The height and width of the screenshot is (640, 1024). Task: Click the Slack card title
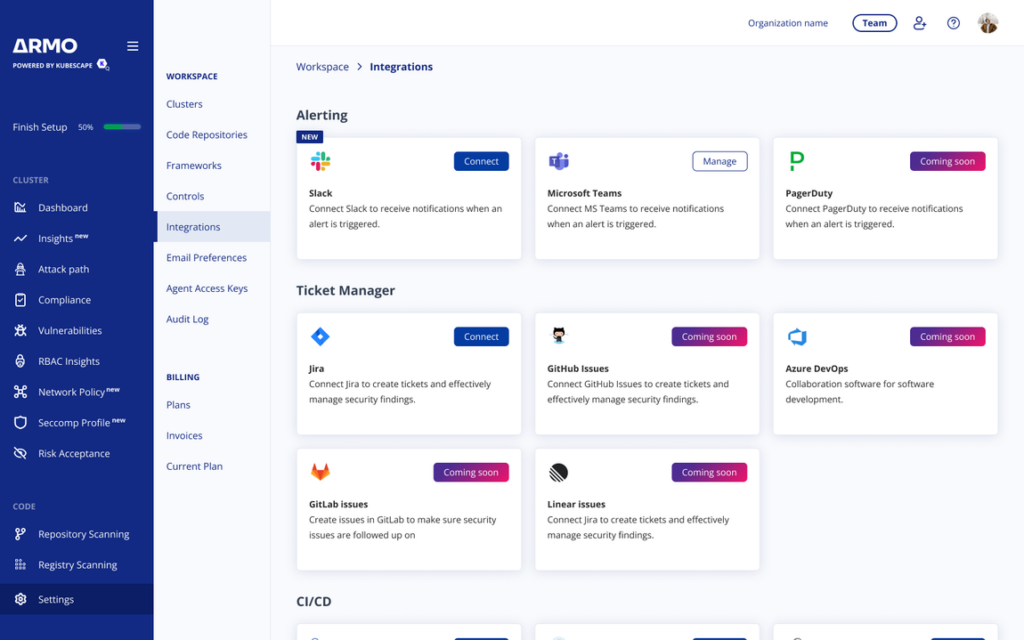coord(321,193)
